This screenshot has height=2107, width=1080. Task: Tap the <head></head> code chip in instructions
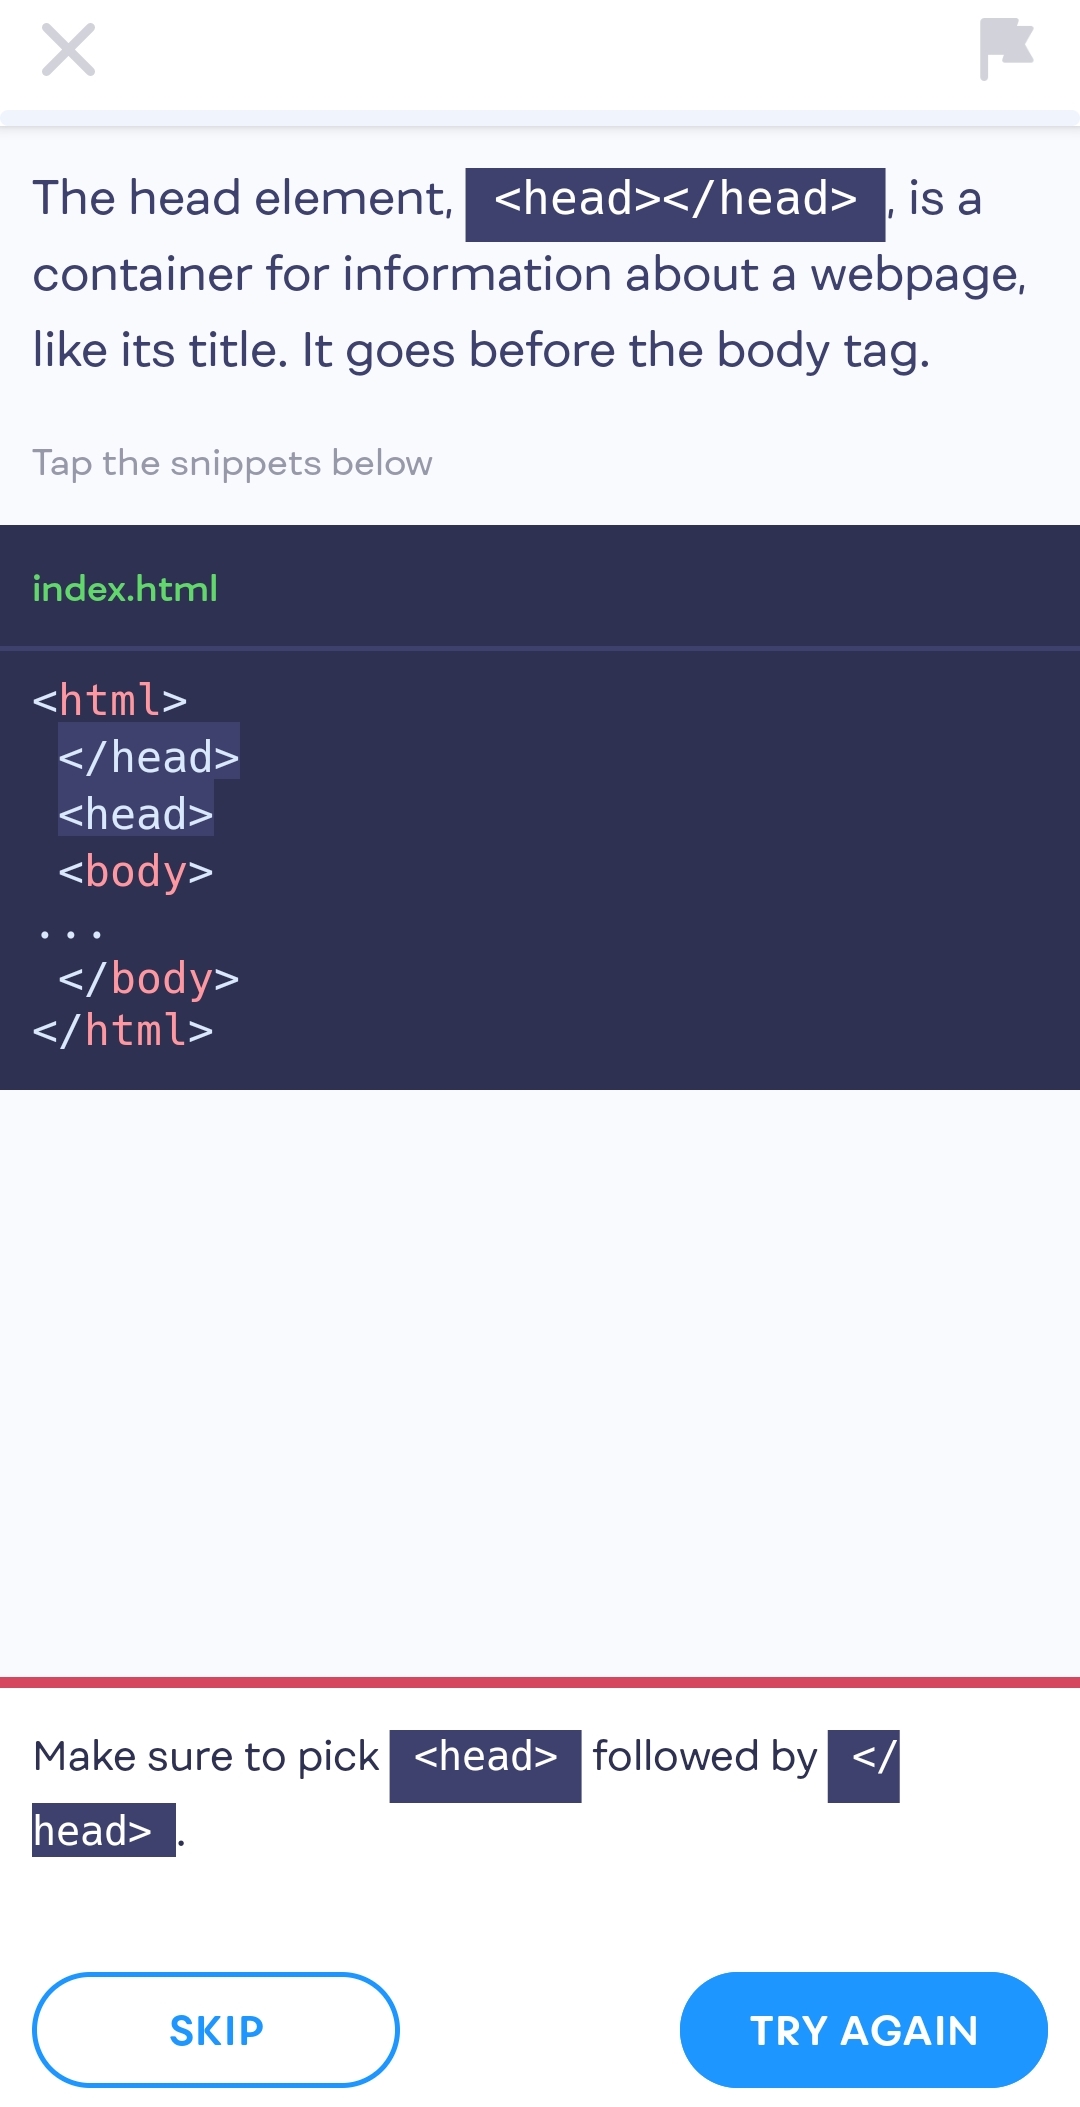coord(675,200)
